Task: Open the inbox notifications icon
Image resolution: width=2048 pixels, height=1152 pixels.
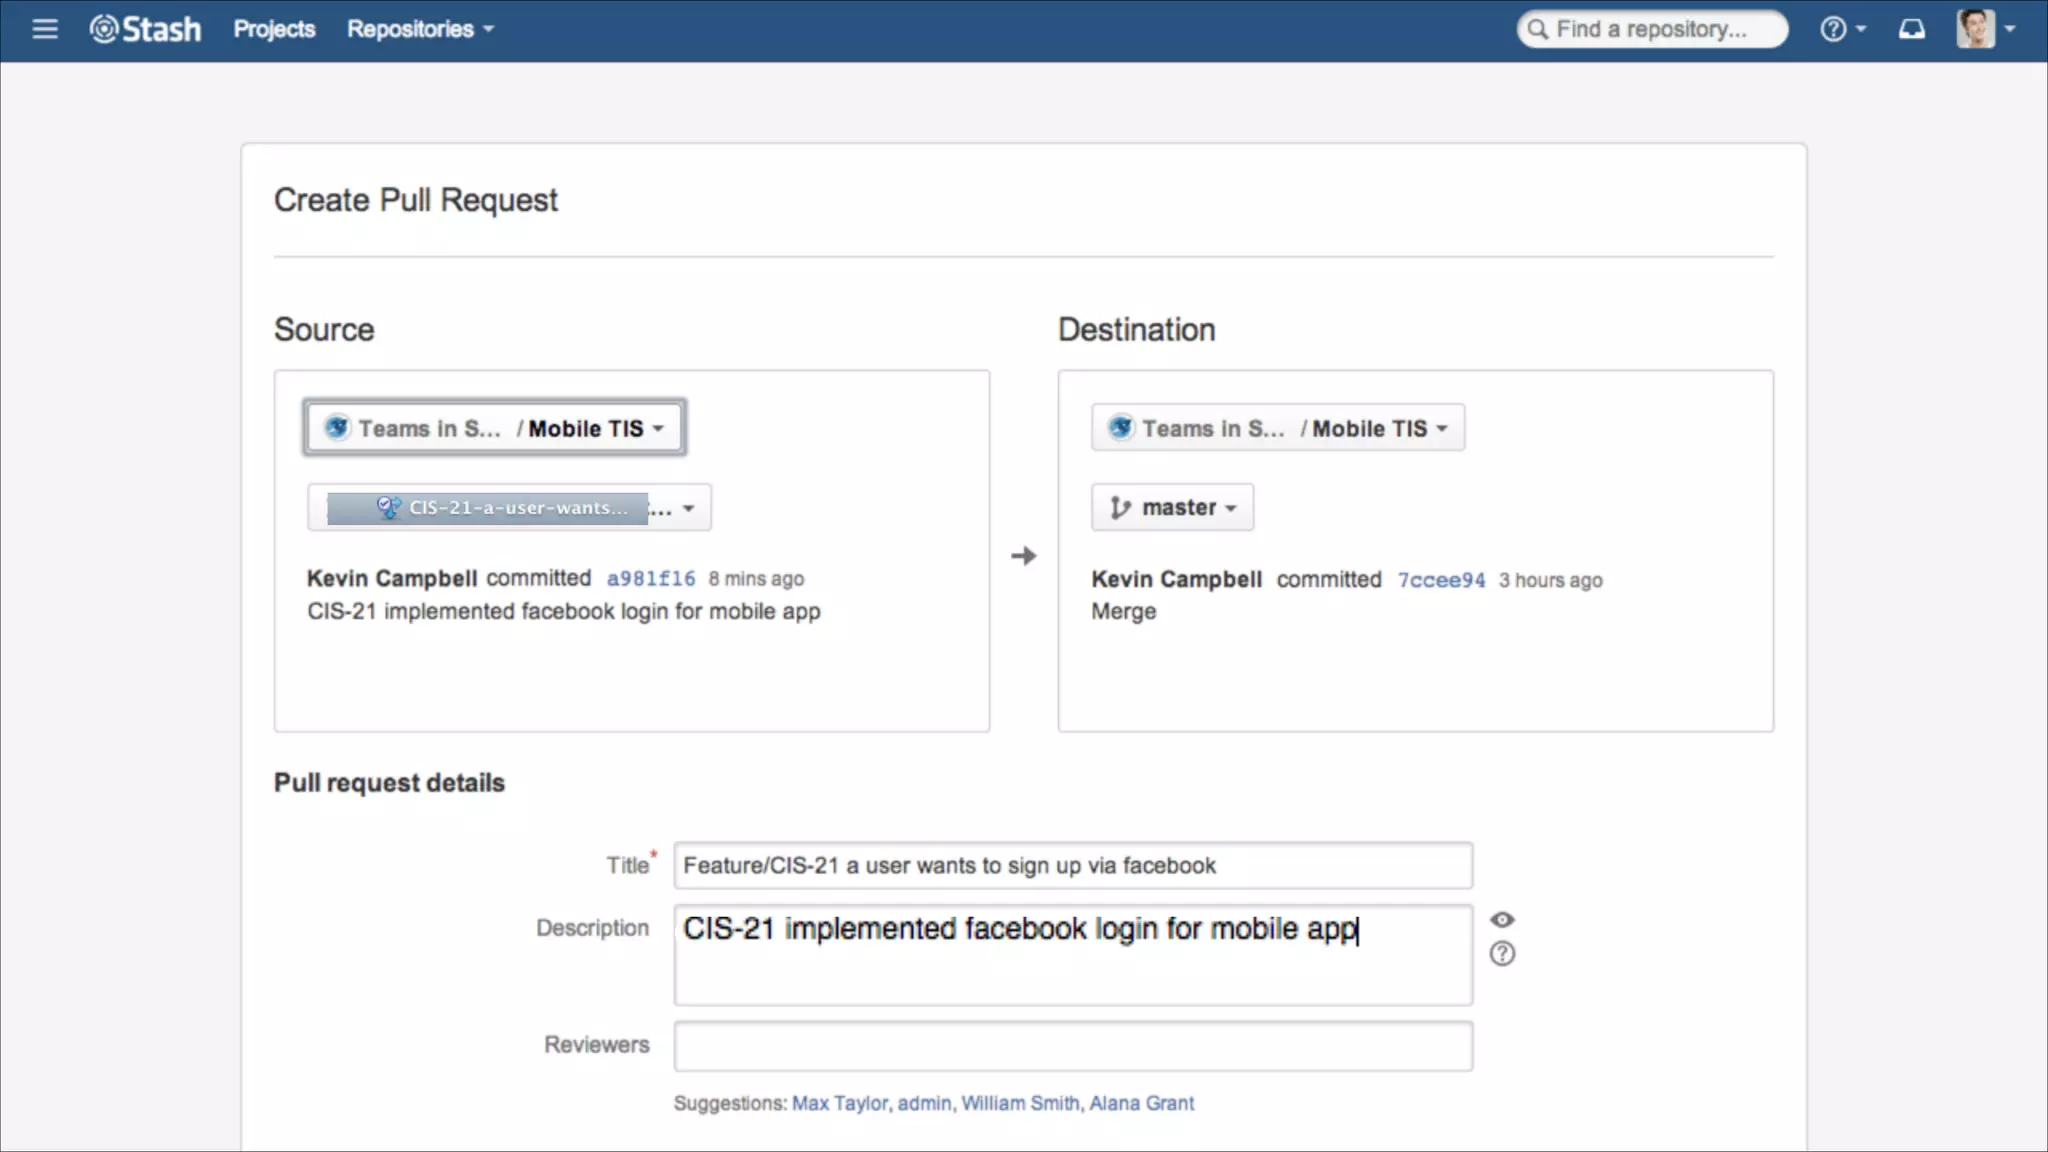Action: tap(1911, 29)
